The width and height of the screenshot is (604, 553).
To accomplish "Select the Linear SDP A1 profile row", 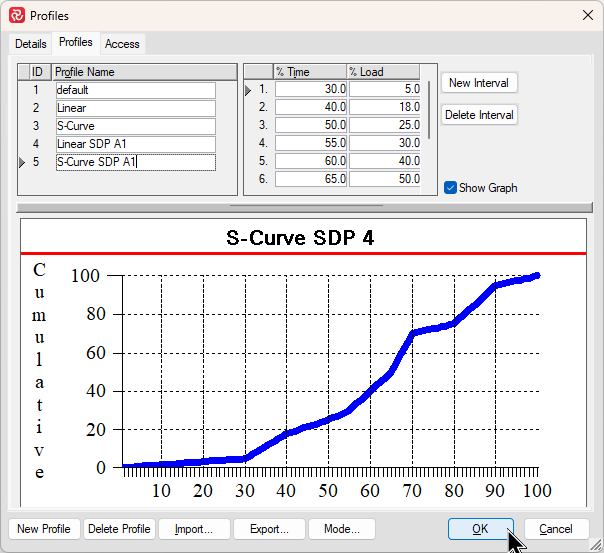I will pyautogui.click(x=135, y=144).
